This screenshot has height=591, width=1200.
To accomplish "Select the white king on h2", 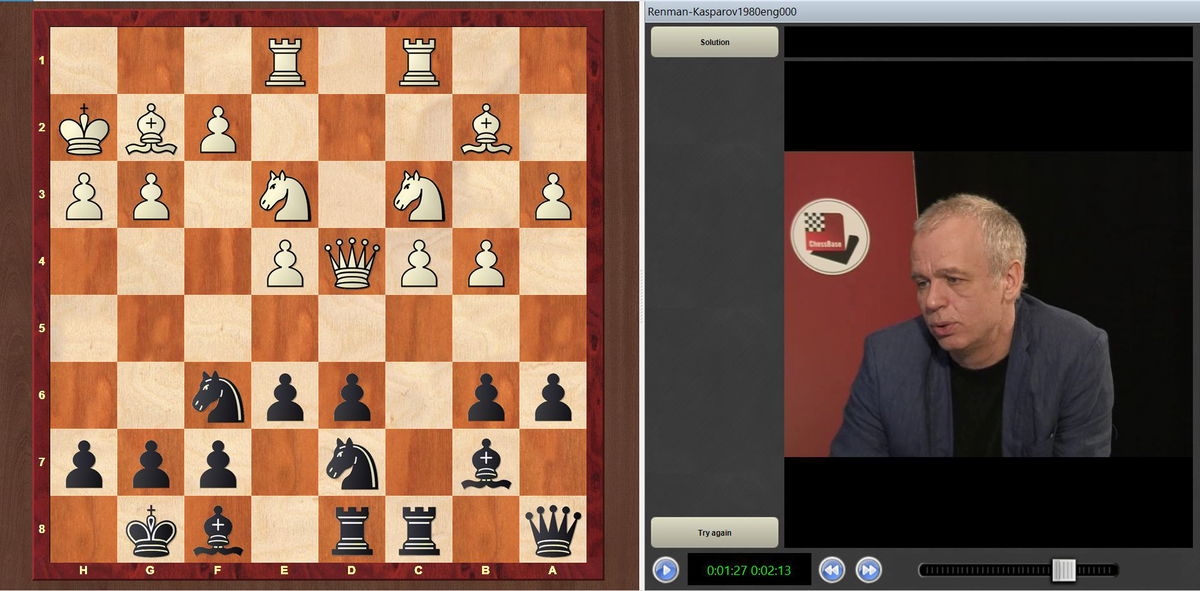I will pyautogui.click(x=84, y=128).
